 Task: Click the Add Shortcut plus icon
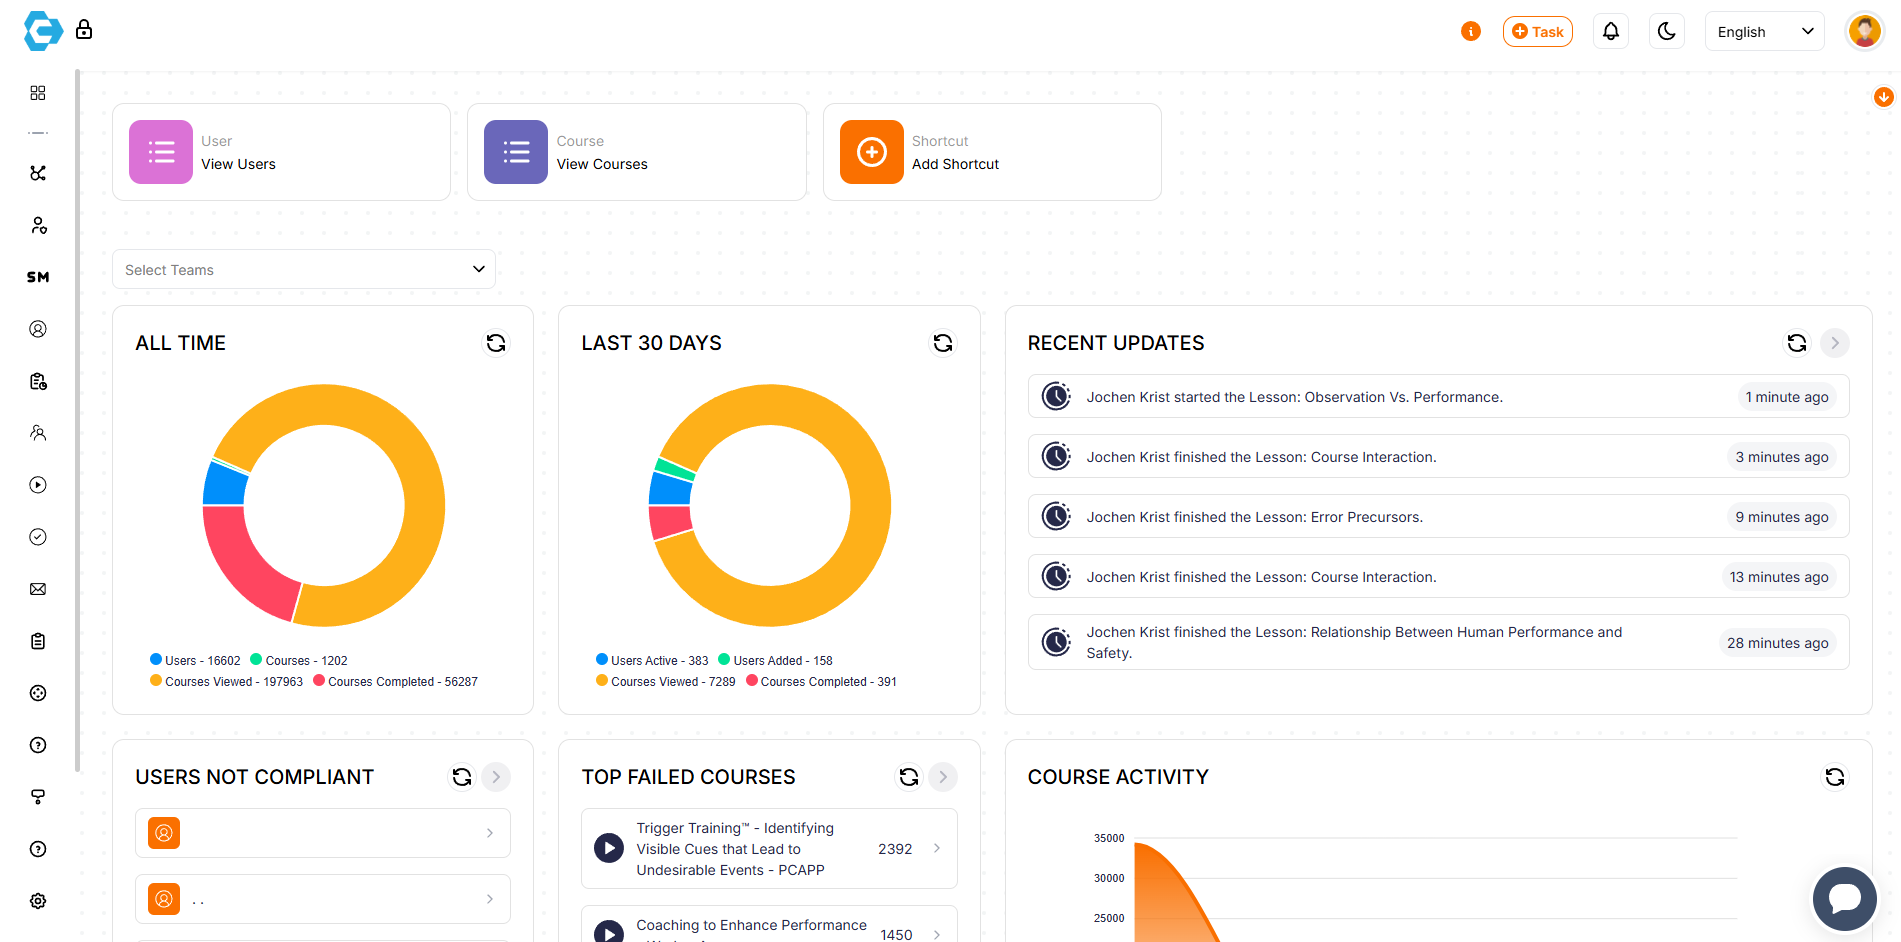click(x=871, y=153)
